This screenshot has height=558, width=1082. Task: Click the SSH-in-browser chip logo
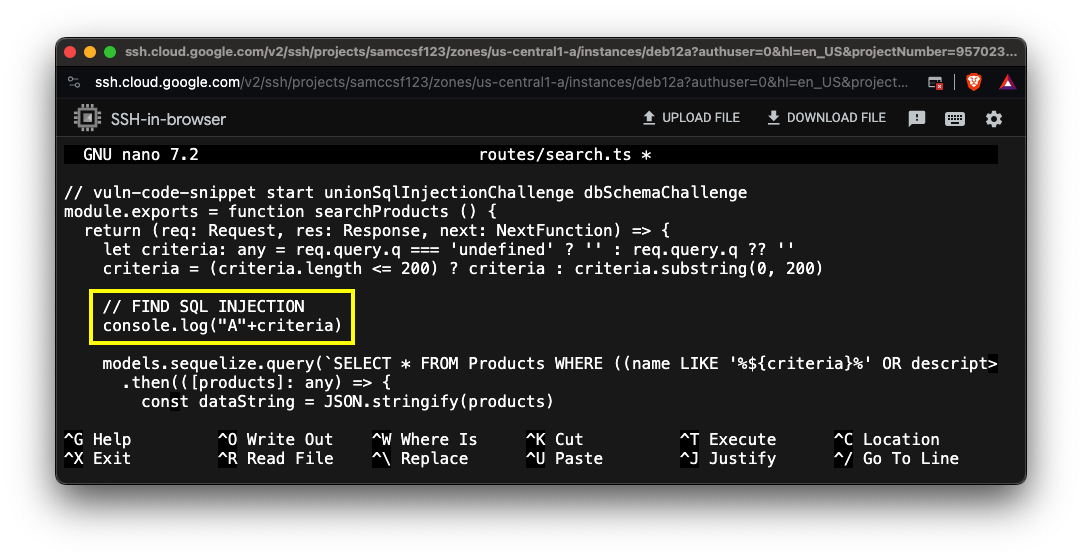tap(87, 118)
